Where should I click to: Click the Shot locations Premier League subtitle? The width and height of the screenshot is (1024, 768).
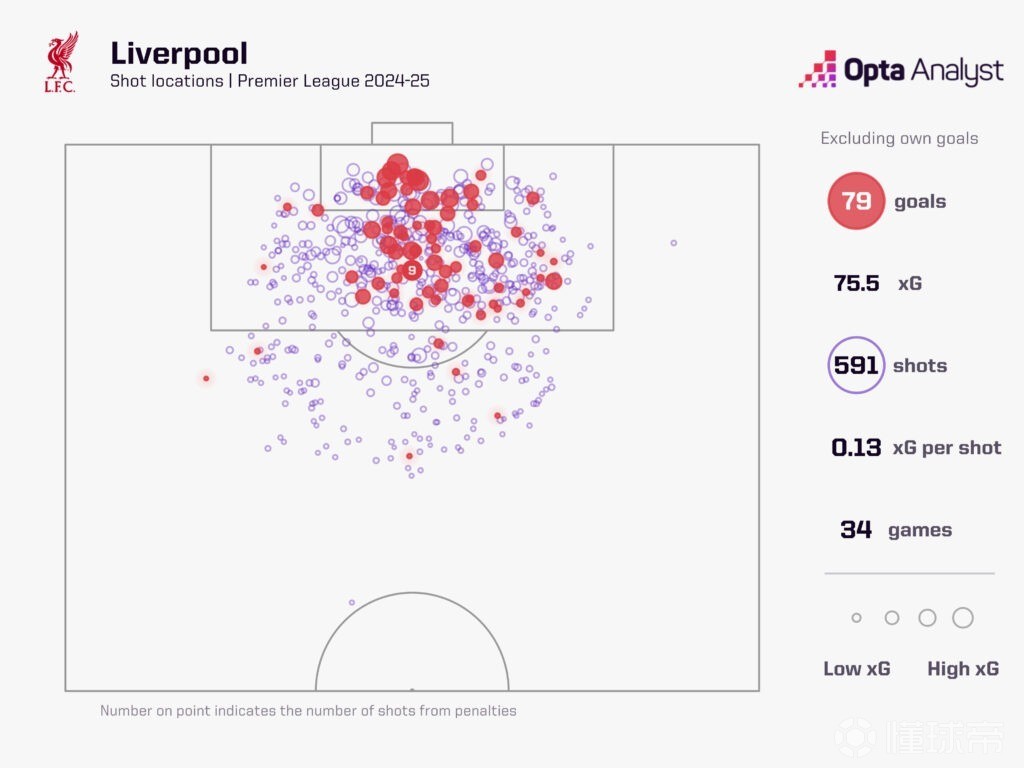pyautogui.click(x=270, y=81)
